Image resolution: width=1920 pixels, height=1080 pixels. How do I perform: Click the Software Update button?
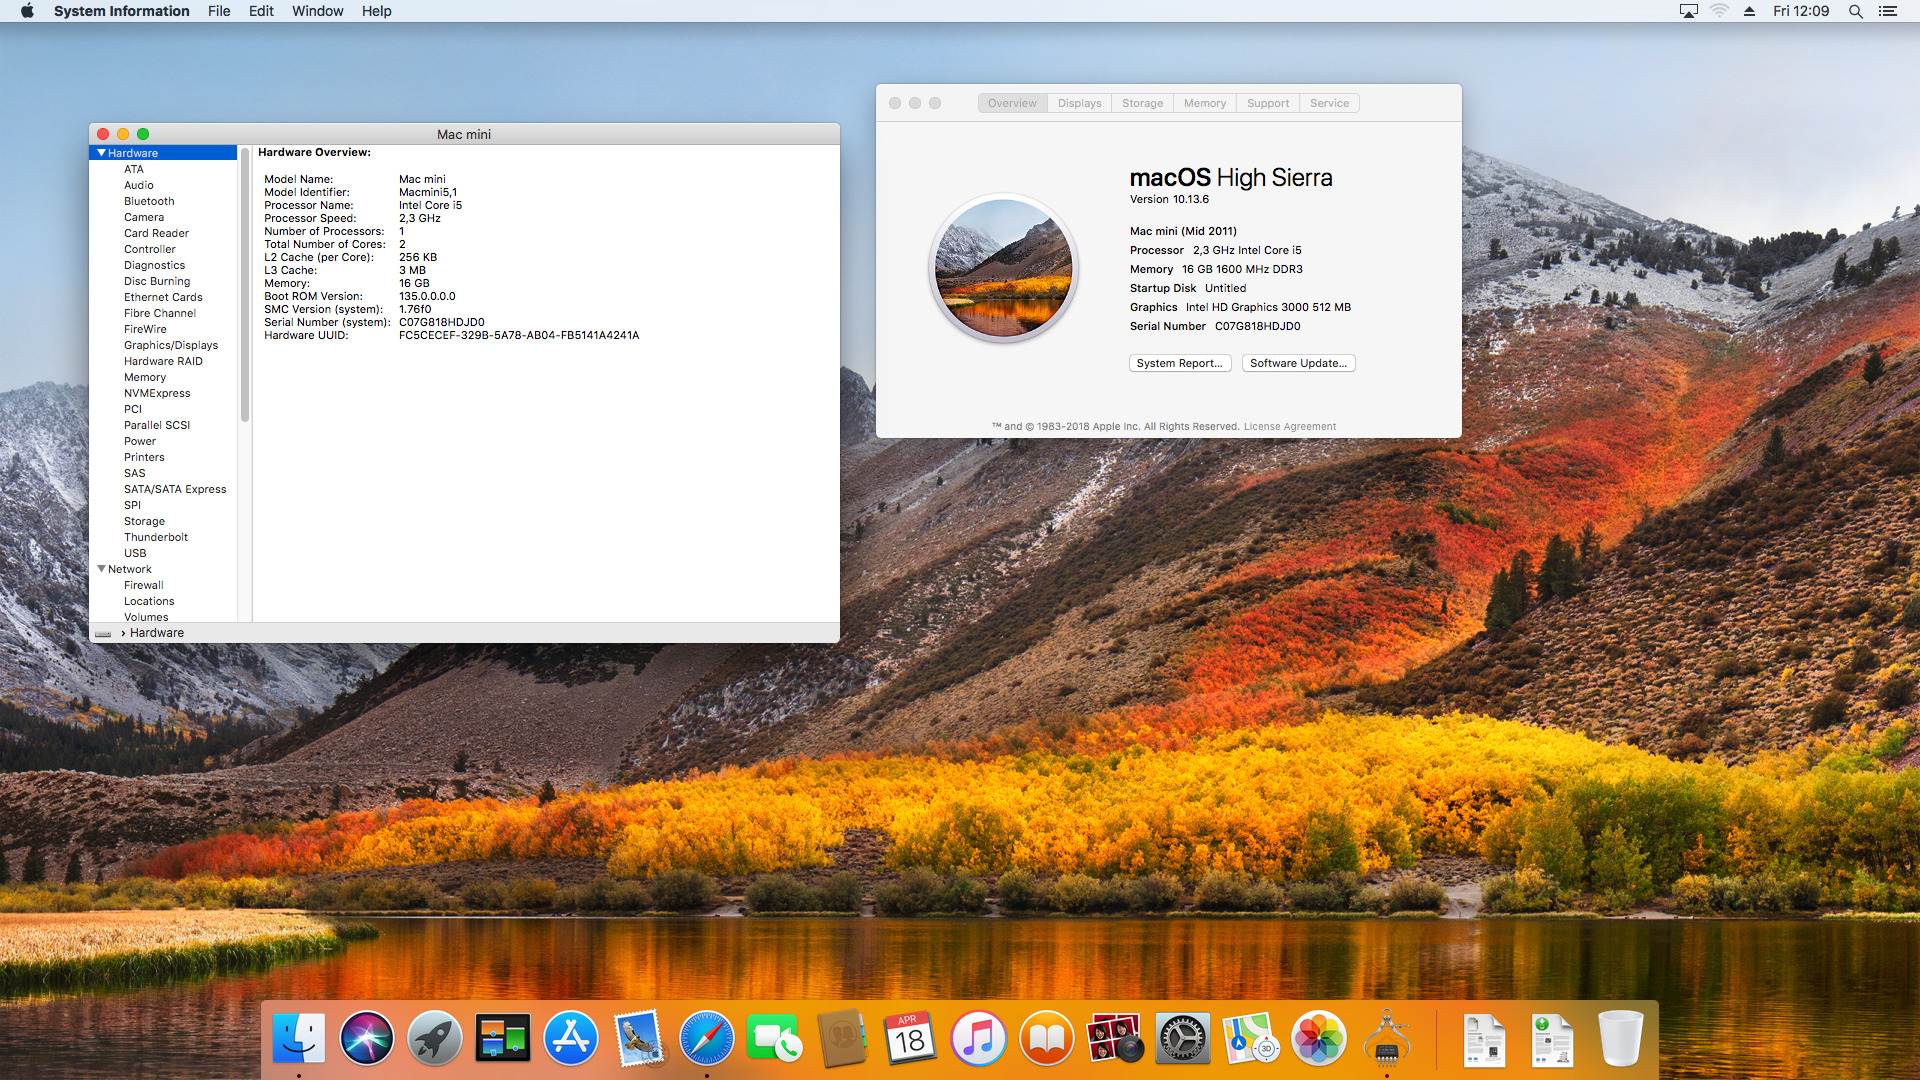tap(1298, 363)
